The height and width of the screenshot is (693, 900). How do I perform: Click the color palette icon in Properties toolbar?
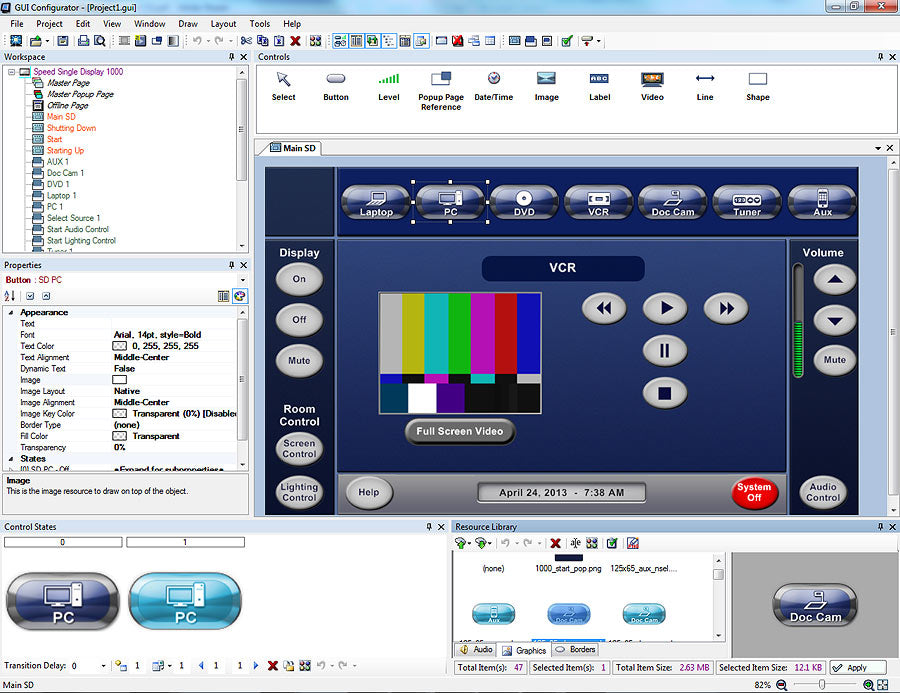pyautogui.click(x=240, y=296)
